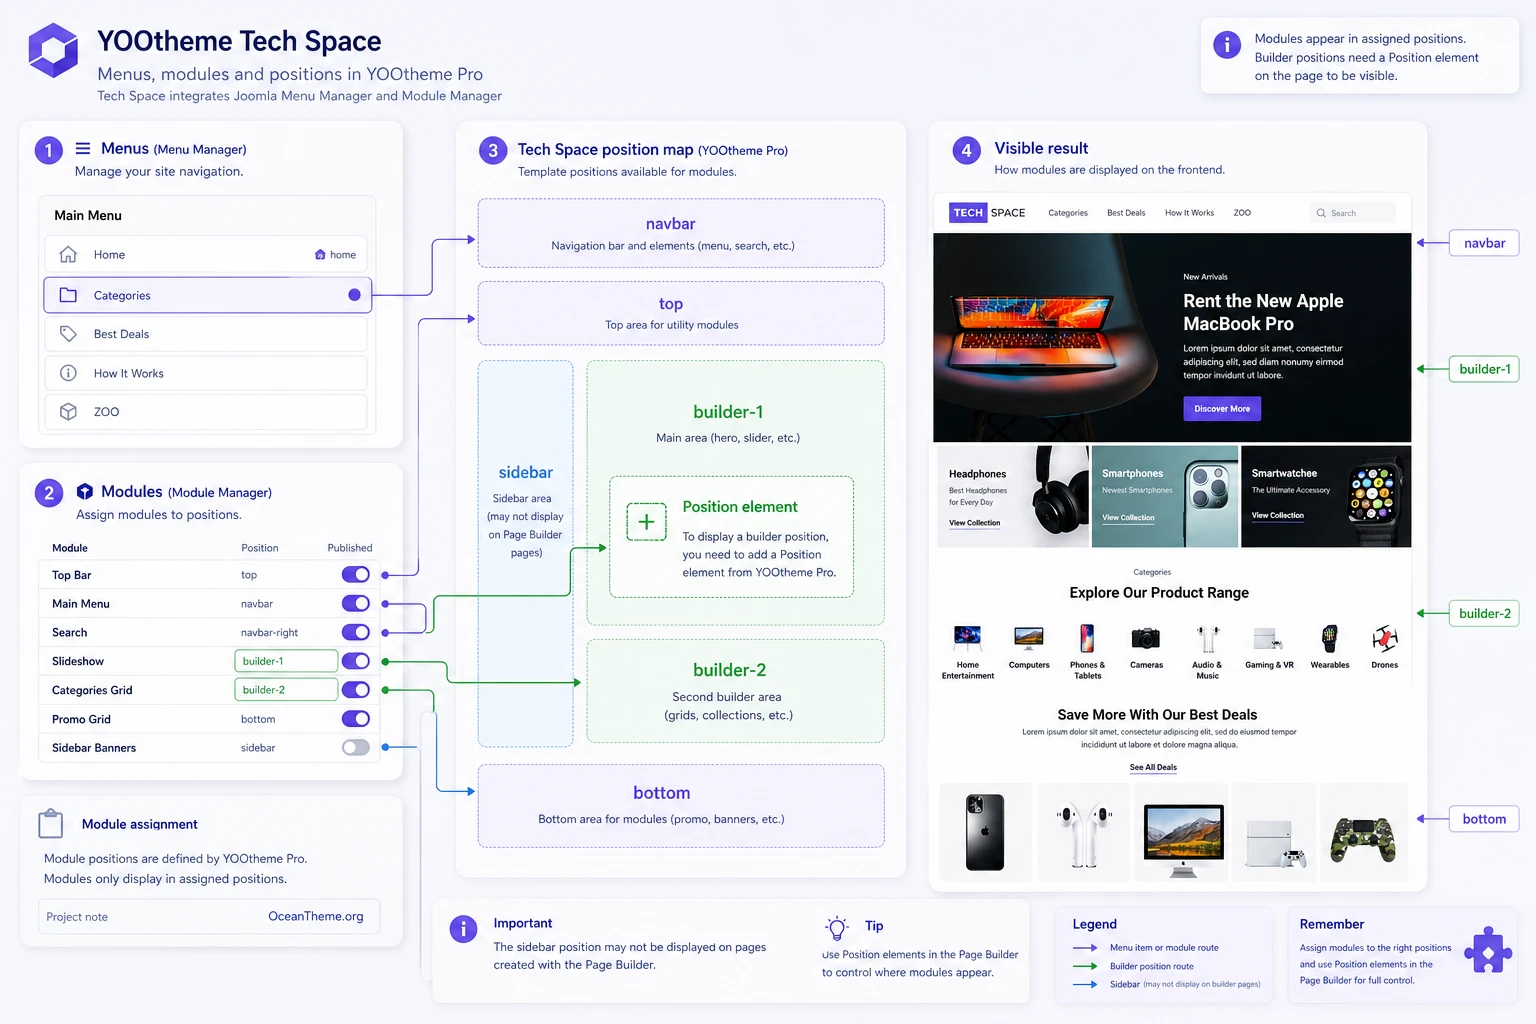The width and height of the screenshot is (1536, 1024).
Task: Toggle Top Bar module published switch
Action: (x=355, y=574)
